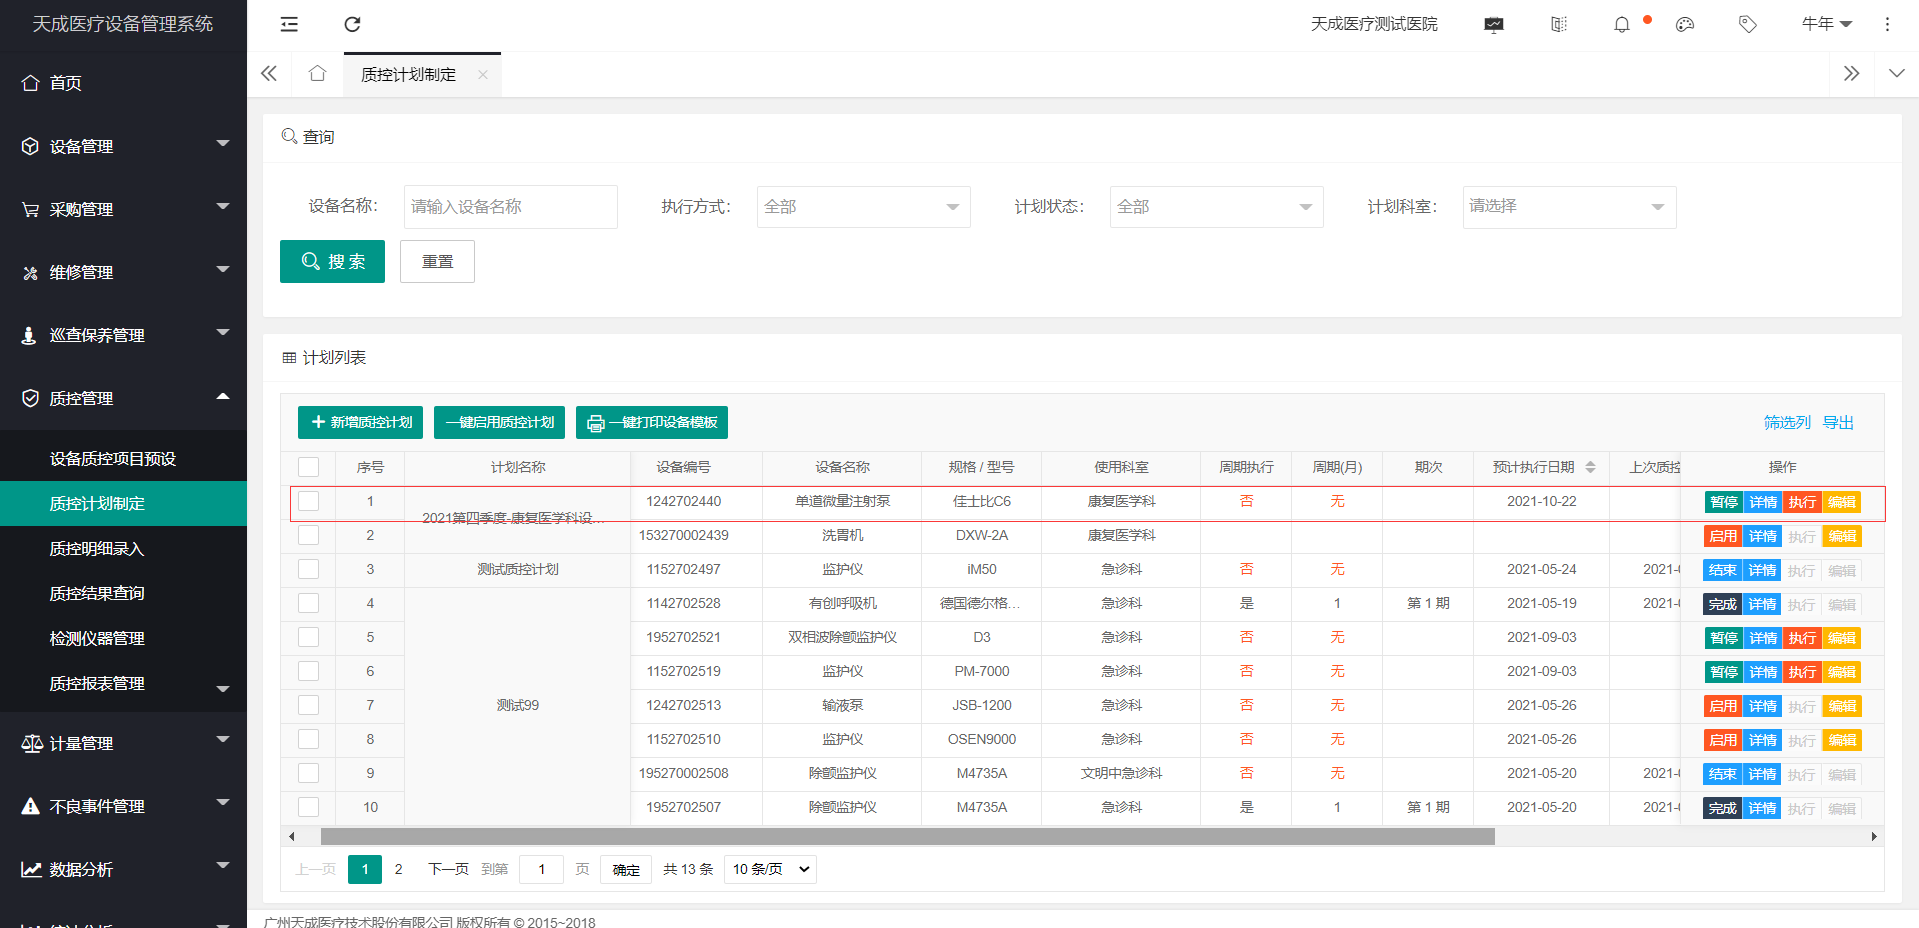Sort by 预计执行日期 sort arrows
Screen dimensions: 1919x928
[x=1590, y=467]
